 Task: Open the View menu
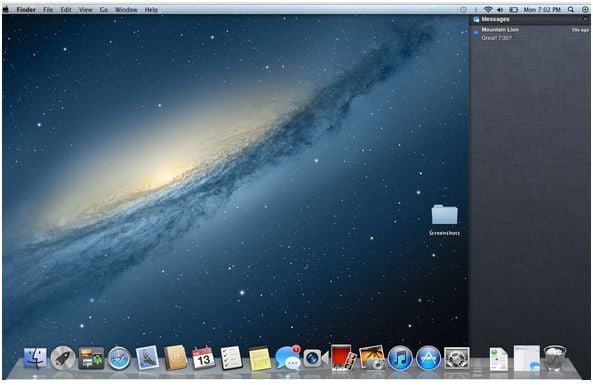pos(85,10)
